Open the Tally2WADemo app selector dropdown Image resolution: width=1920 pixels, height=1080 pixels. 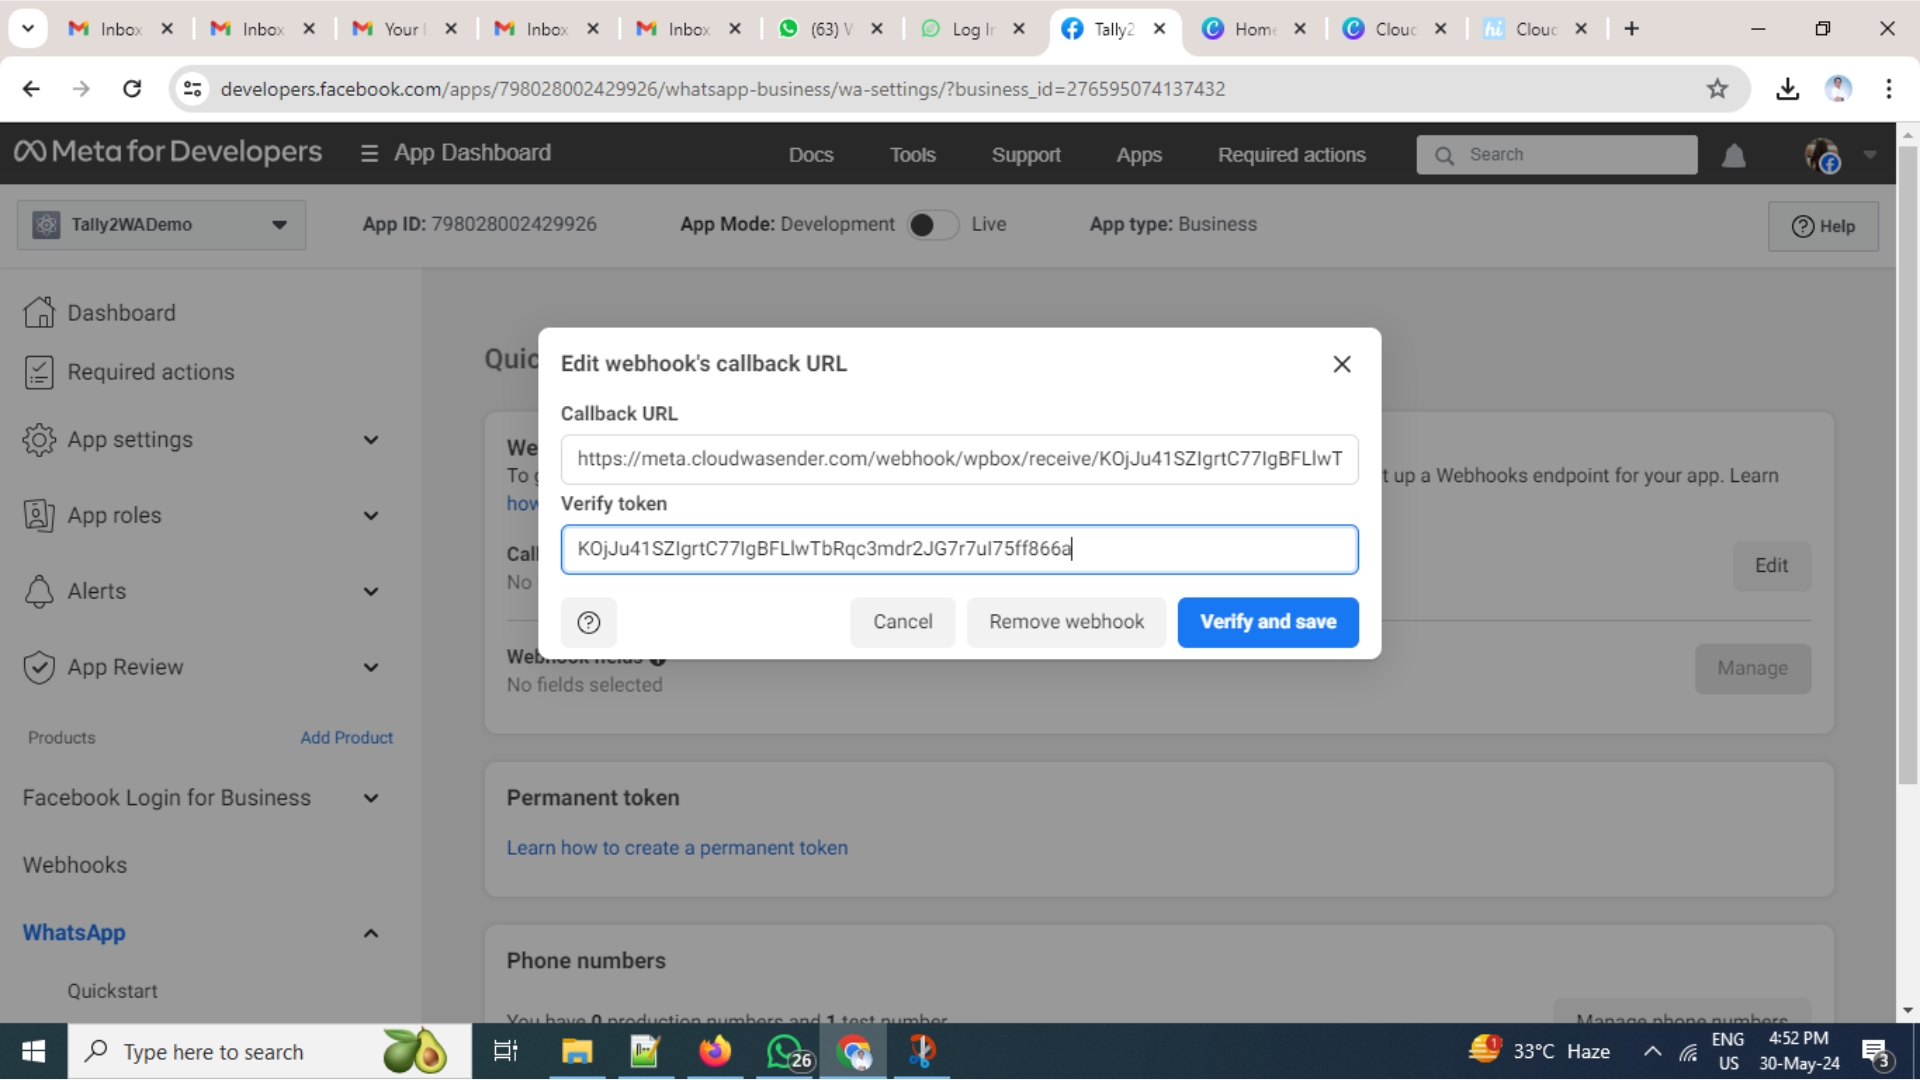161,225
